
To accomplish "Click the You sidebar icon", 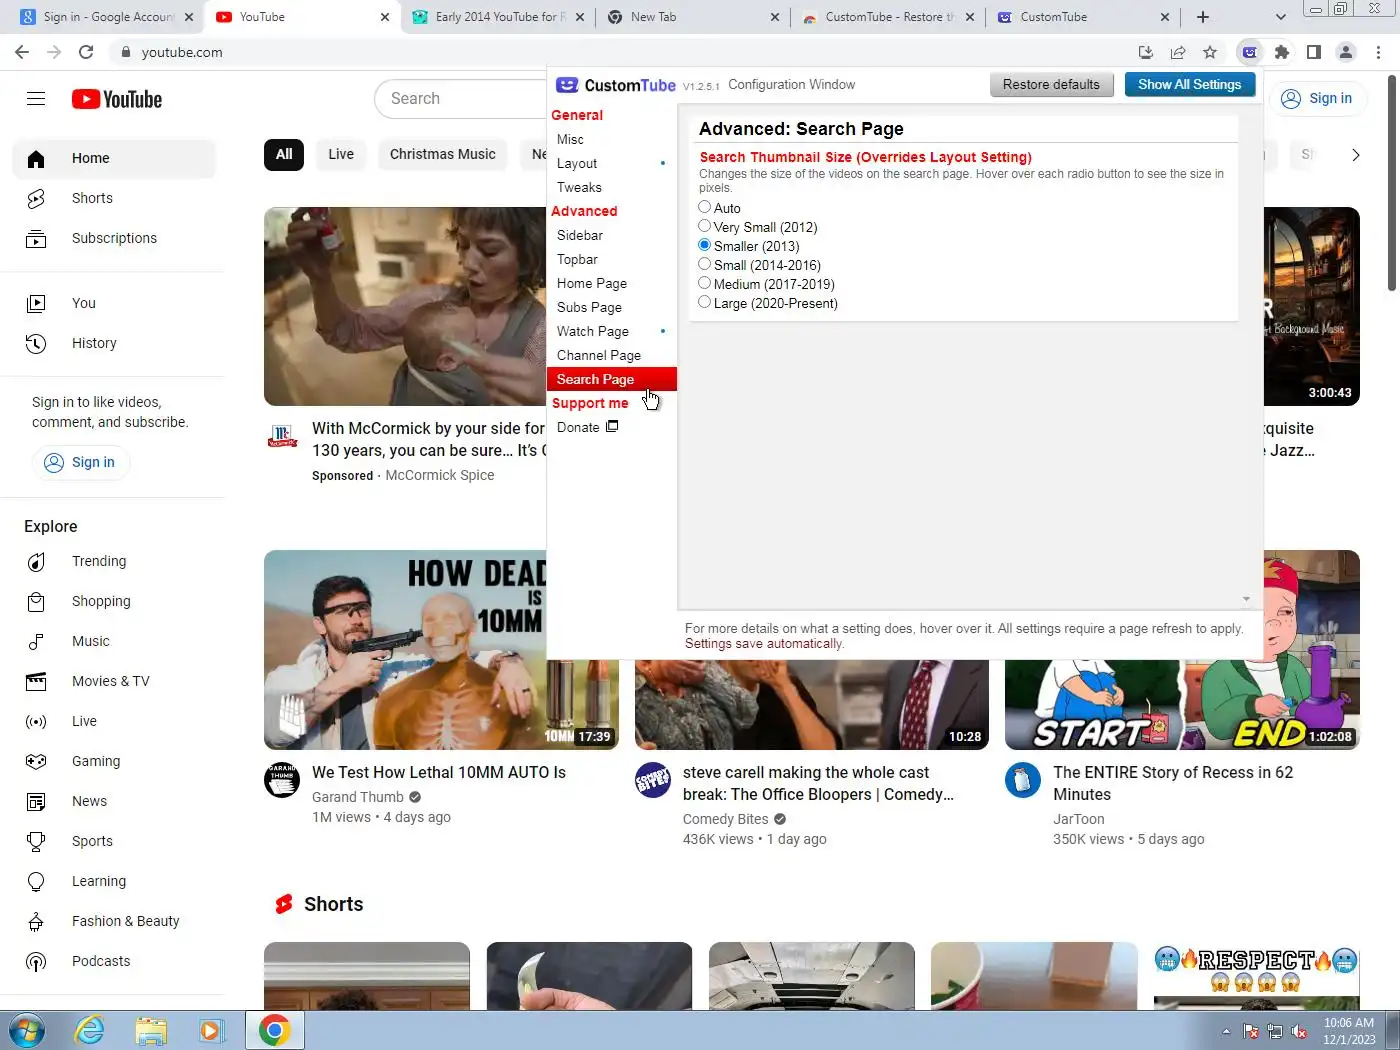I will pos(36,303).
